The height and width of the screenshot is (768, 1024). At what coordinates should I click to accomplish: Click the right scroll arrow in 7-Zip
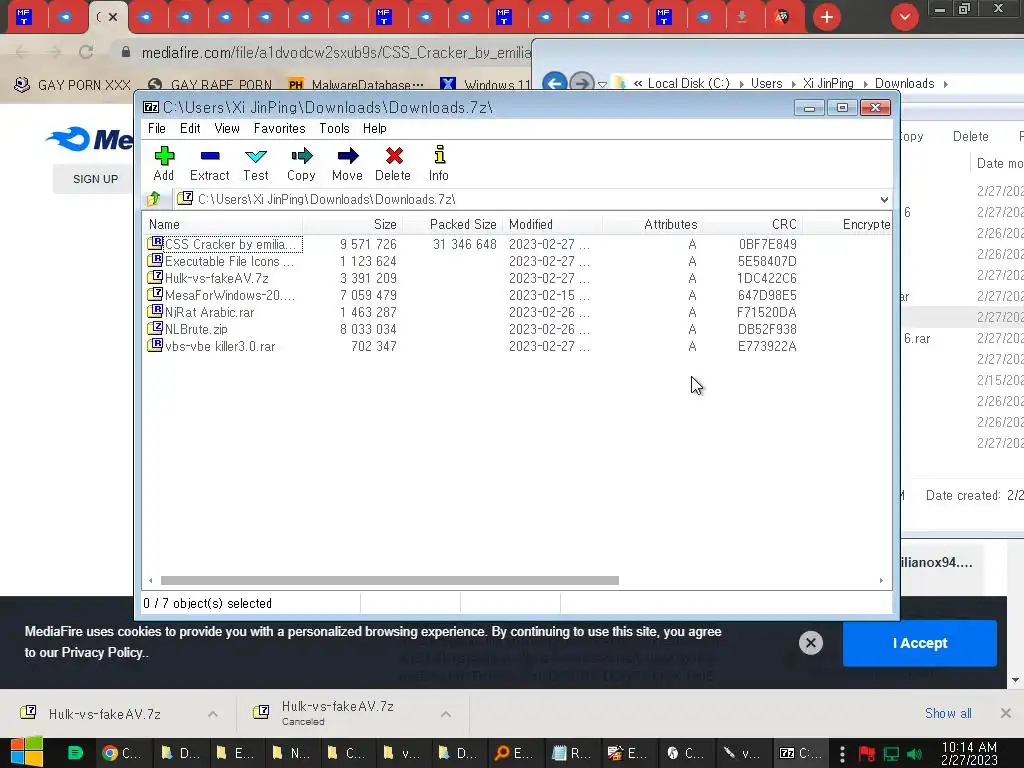click(881, 581)
